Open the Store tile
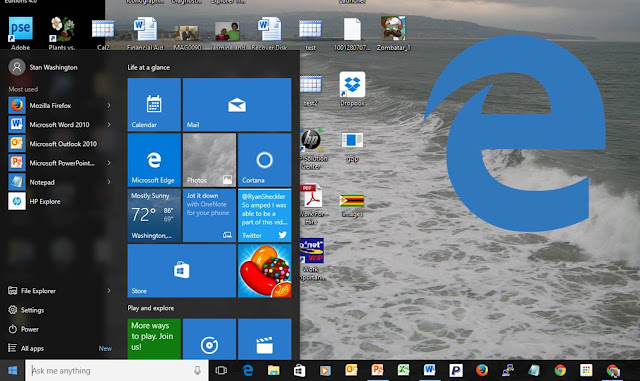This screenshot has width=640, height=381. pos(182,271)
